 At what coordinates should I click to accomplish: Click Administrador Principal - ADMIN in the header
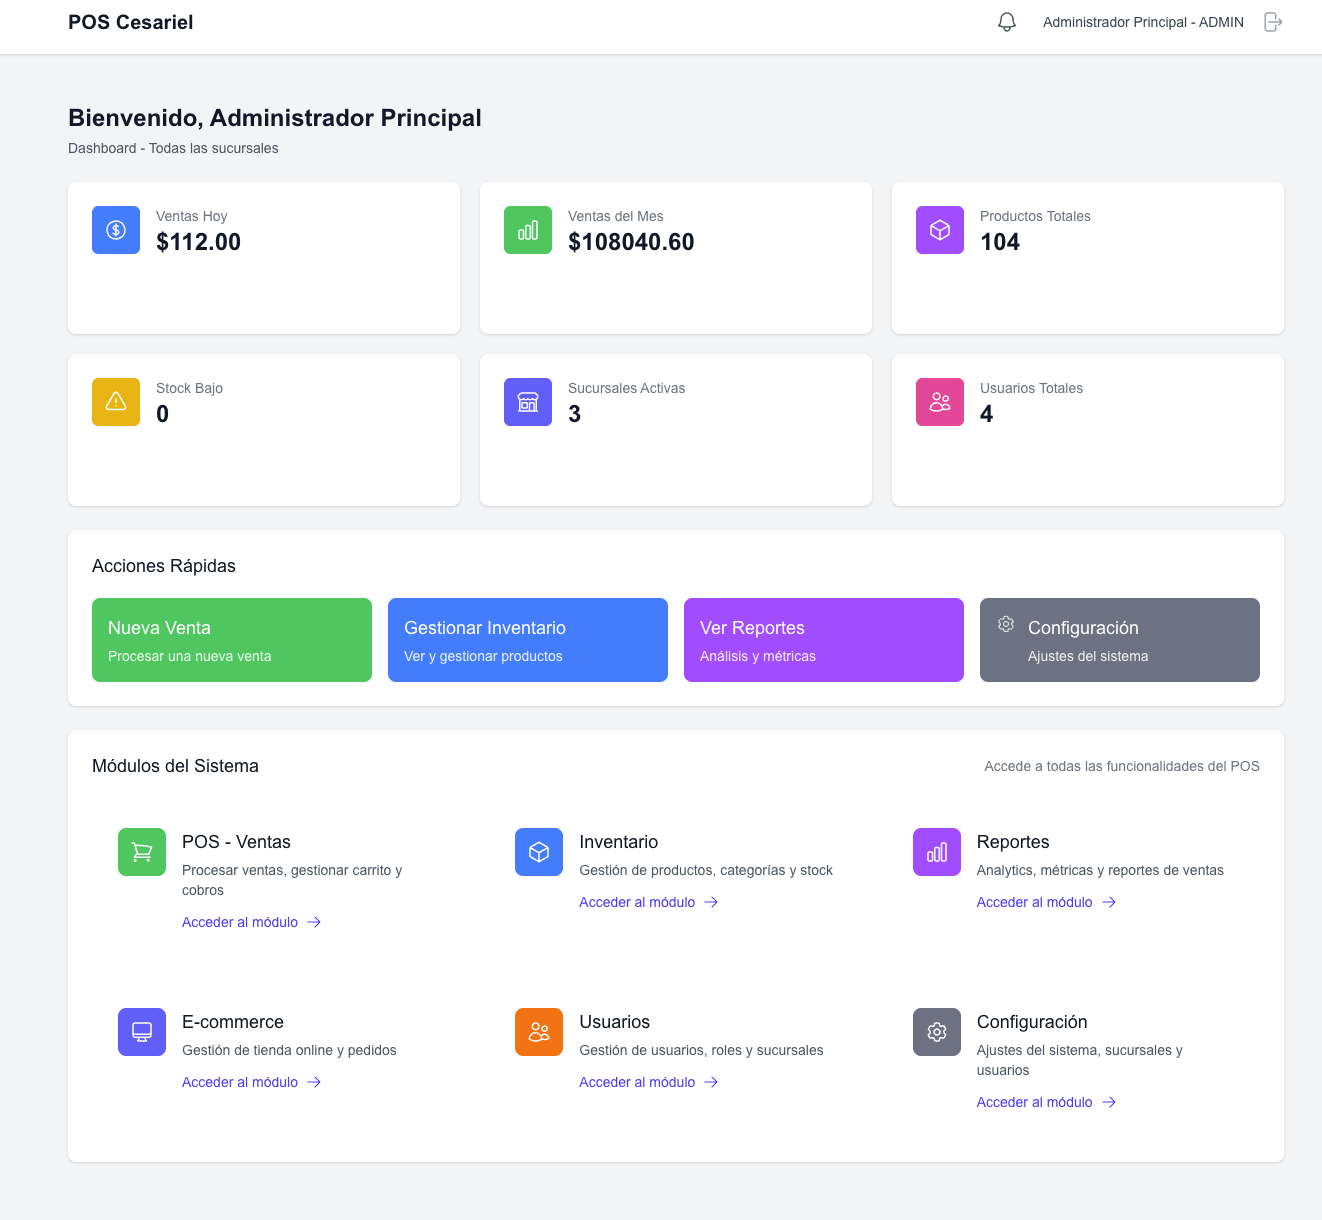pos(1142,21)
